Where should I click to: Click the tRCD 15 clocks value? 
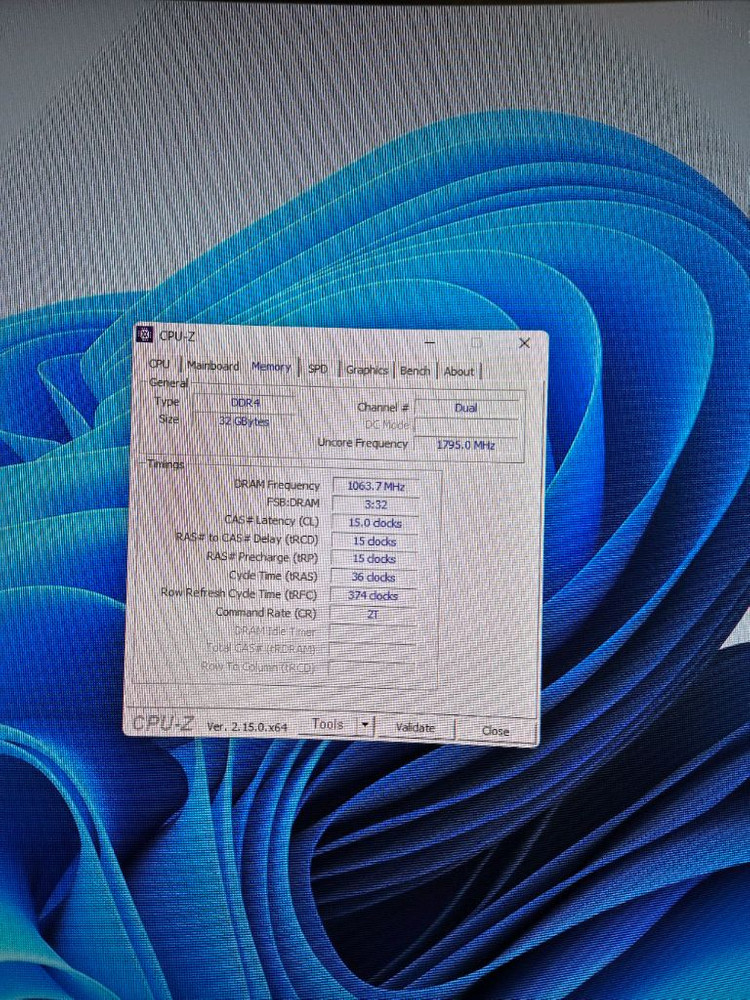point(374,541)
